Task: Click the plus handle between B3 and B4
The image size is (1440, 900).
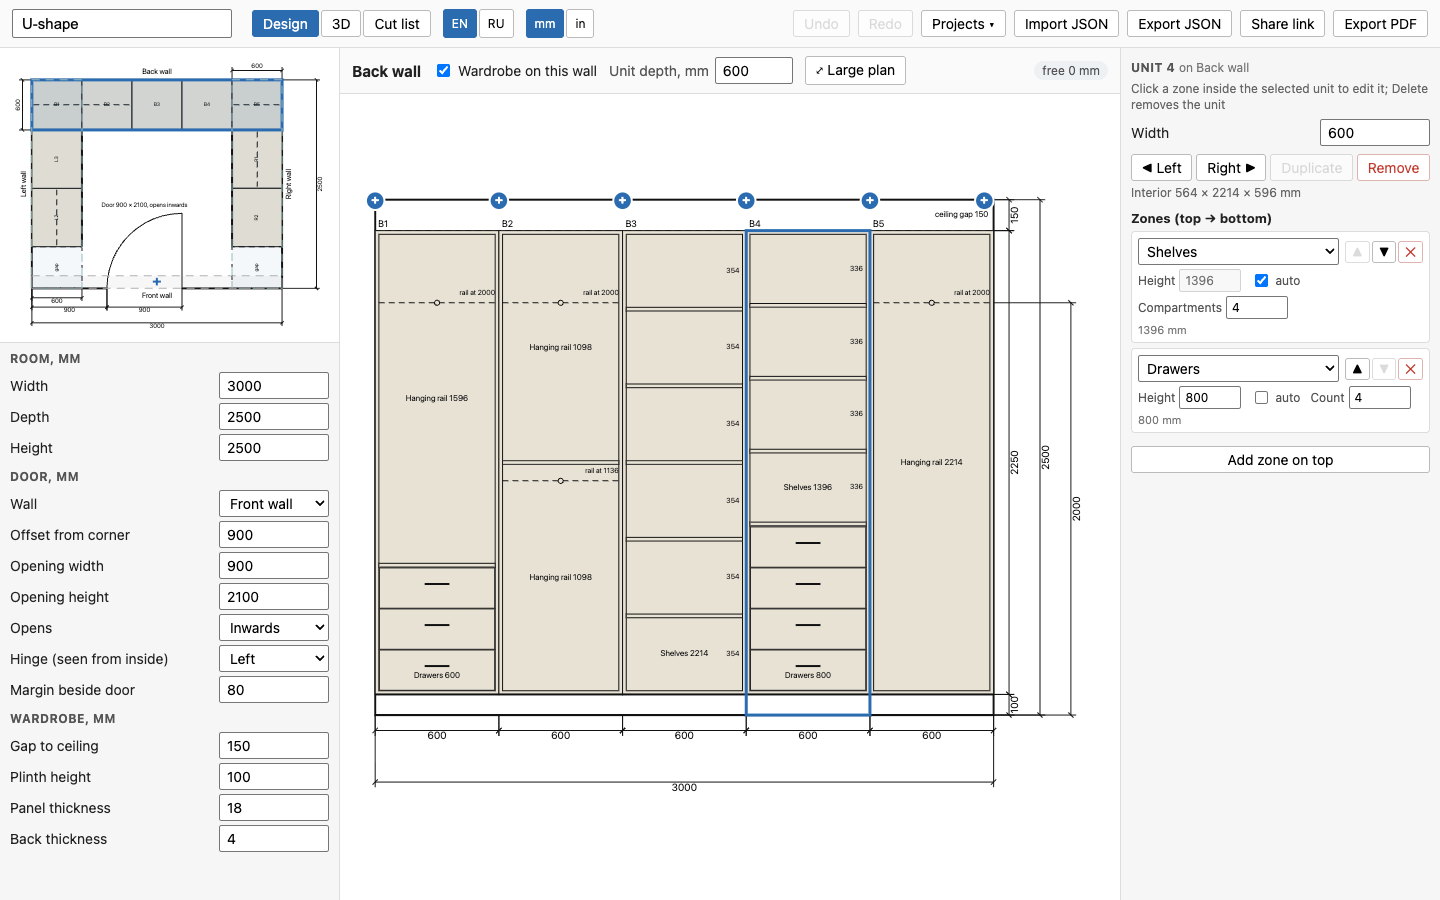Action: (746, 200)
